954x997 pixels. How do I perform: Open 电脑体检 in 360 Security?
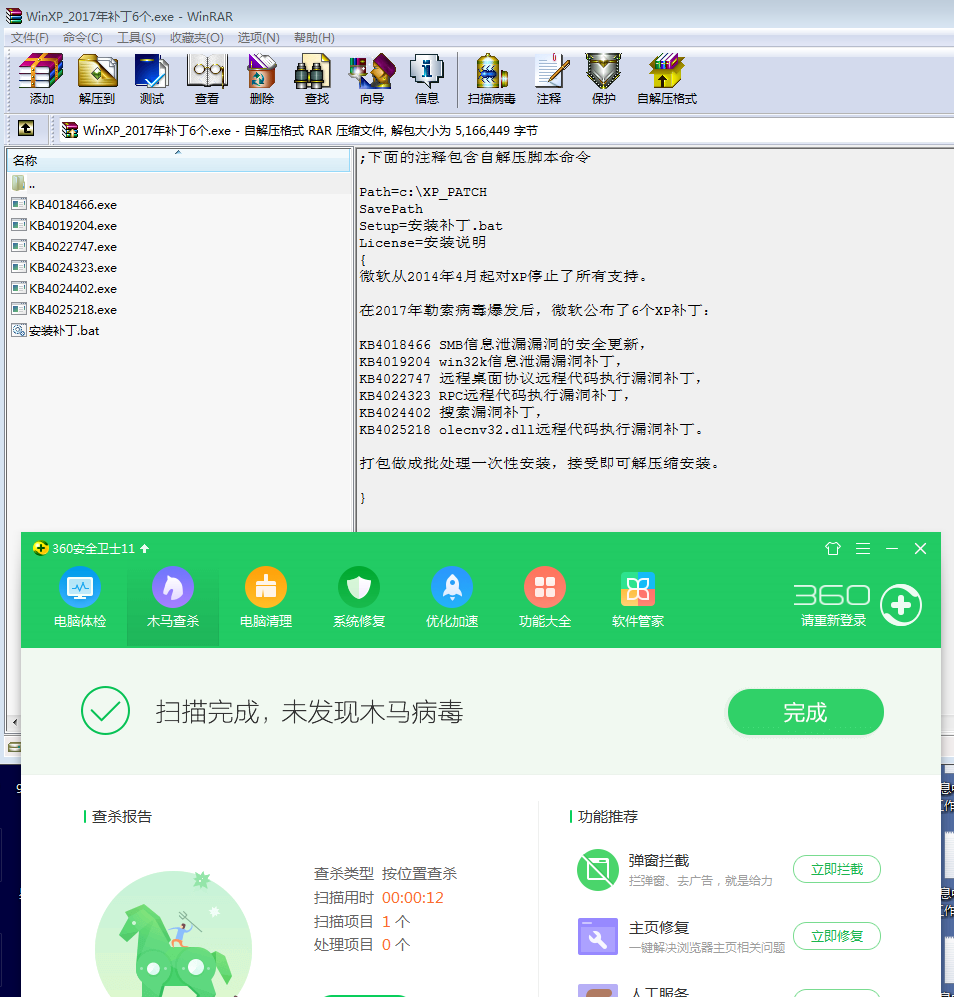(80, 597)
